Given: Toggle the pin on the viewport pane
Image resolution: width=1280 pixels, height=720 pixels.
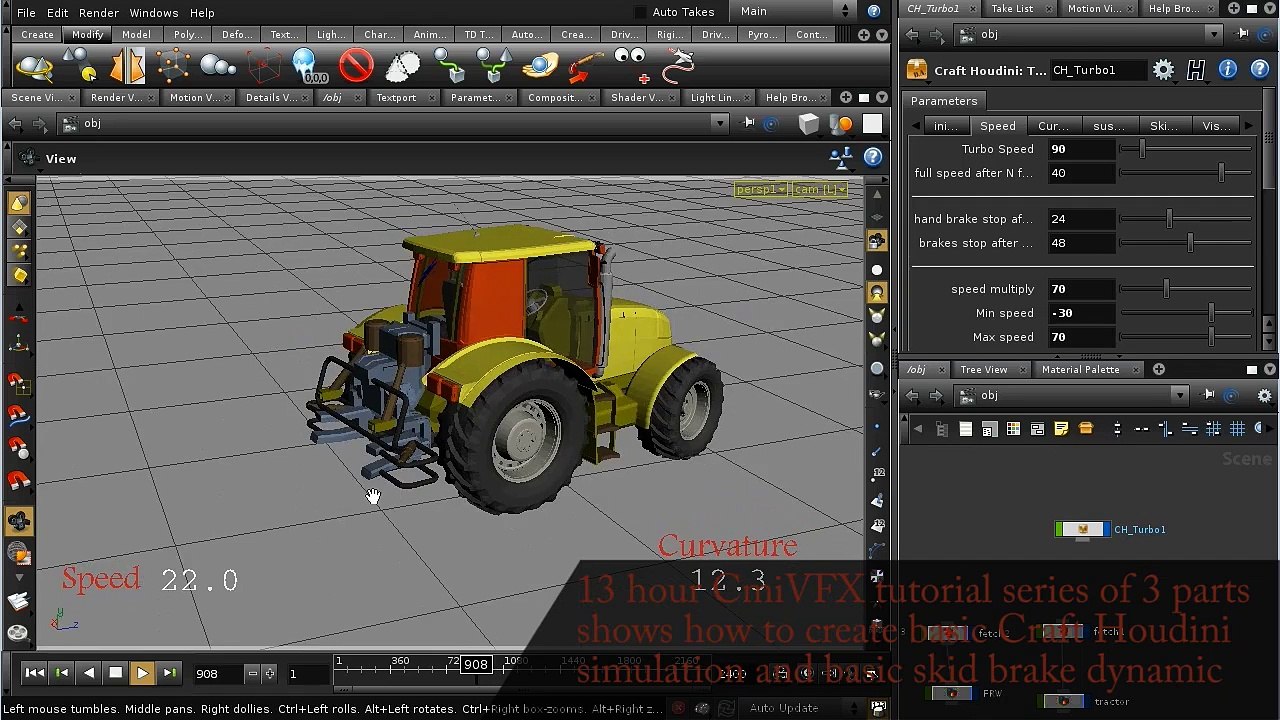Looking at the screenshot, I should pyautogui.click(x=749, y=123).
